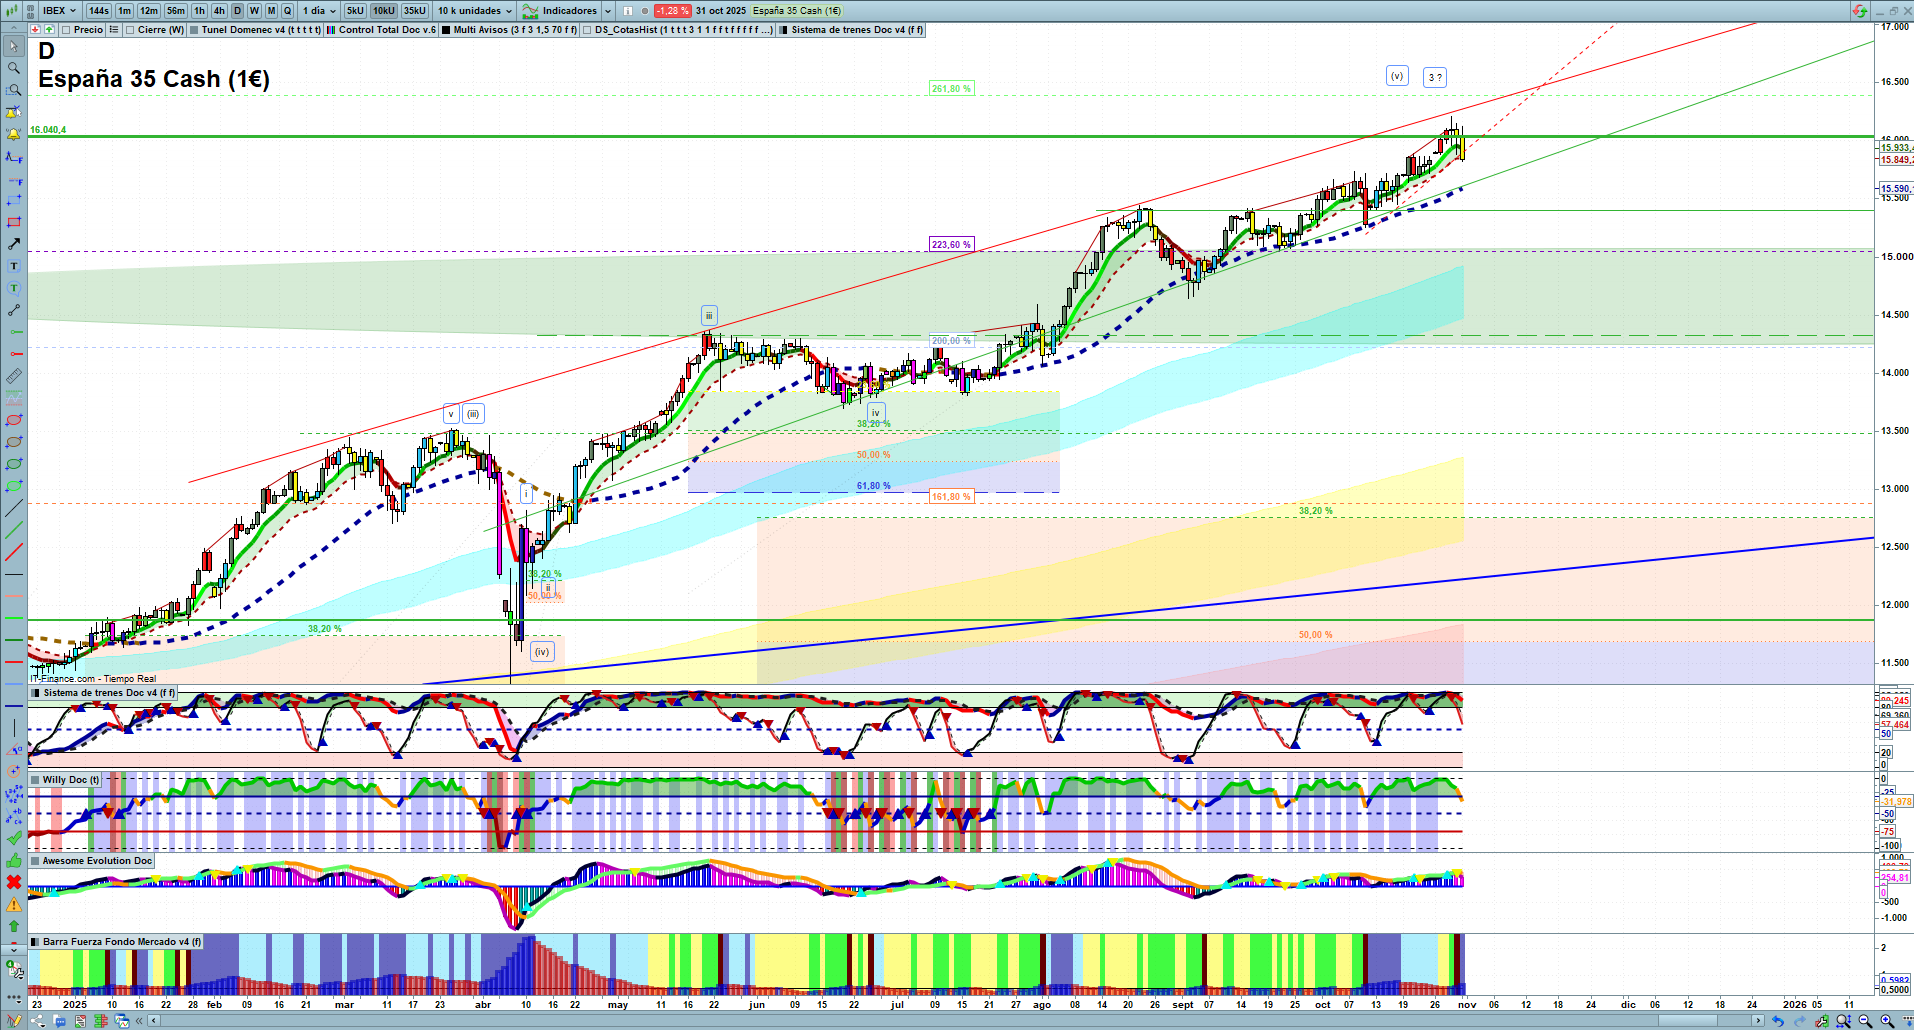Toggle the Multi Avisos indicator box

[x=446, y=30]
